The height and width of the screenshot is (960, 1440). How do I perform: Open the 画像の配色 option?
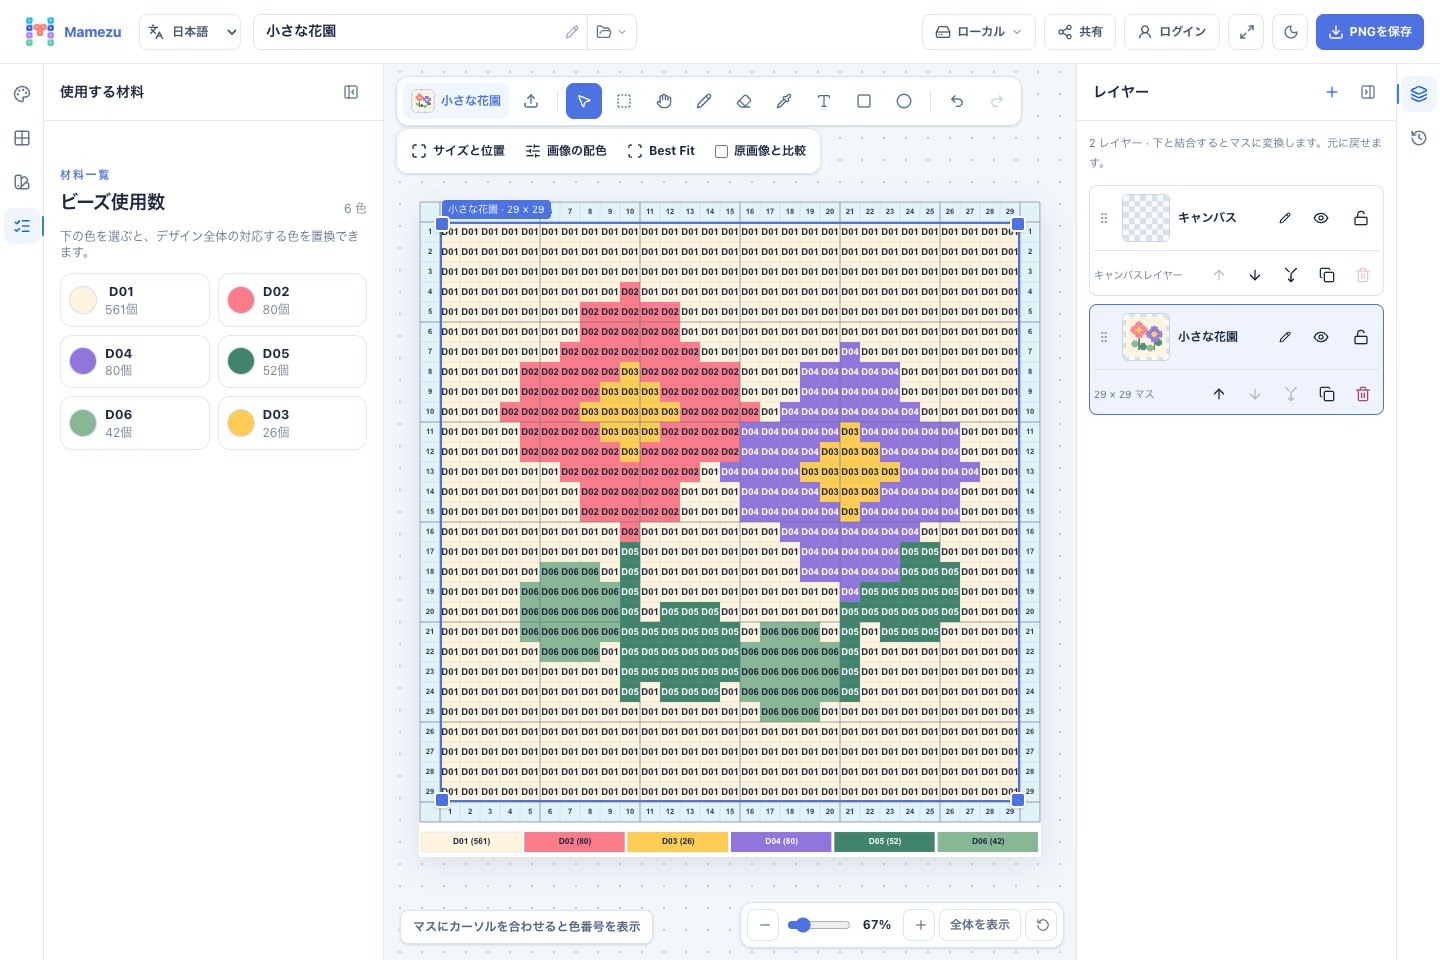(566, 151)
